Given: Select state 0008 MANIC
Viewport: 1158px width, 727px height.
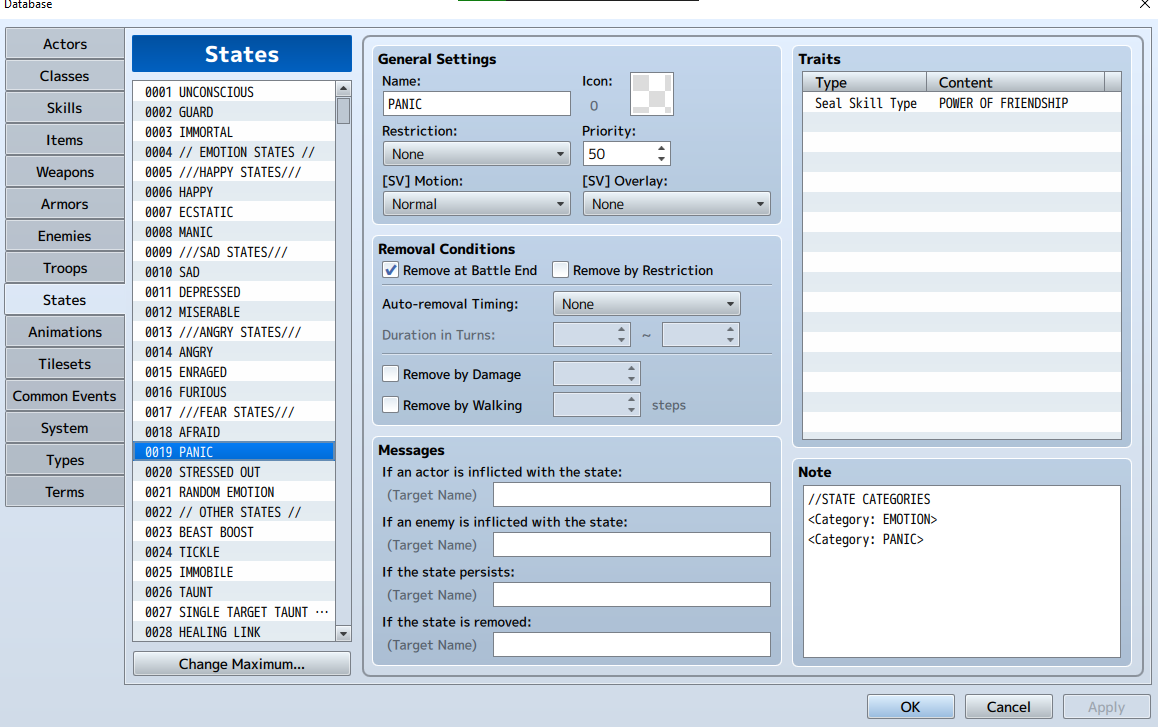Looking at the screenshot, I should click(234, 232).
